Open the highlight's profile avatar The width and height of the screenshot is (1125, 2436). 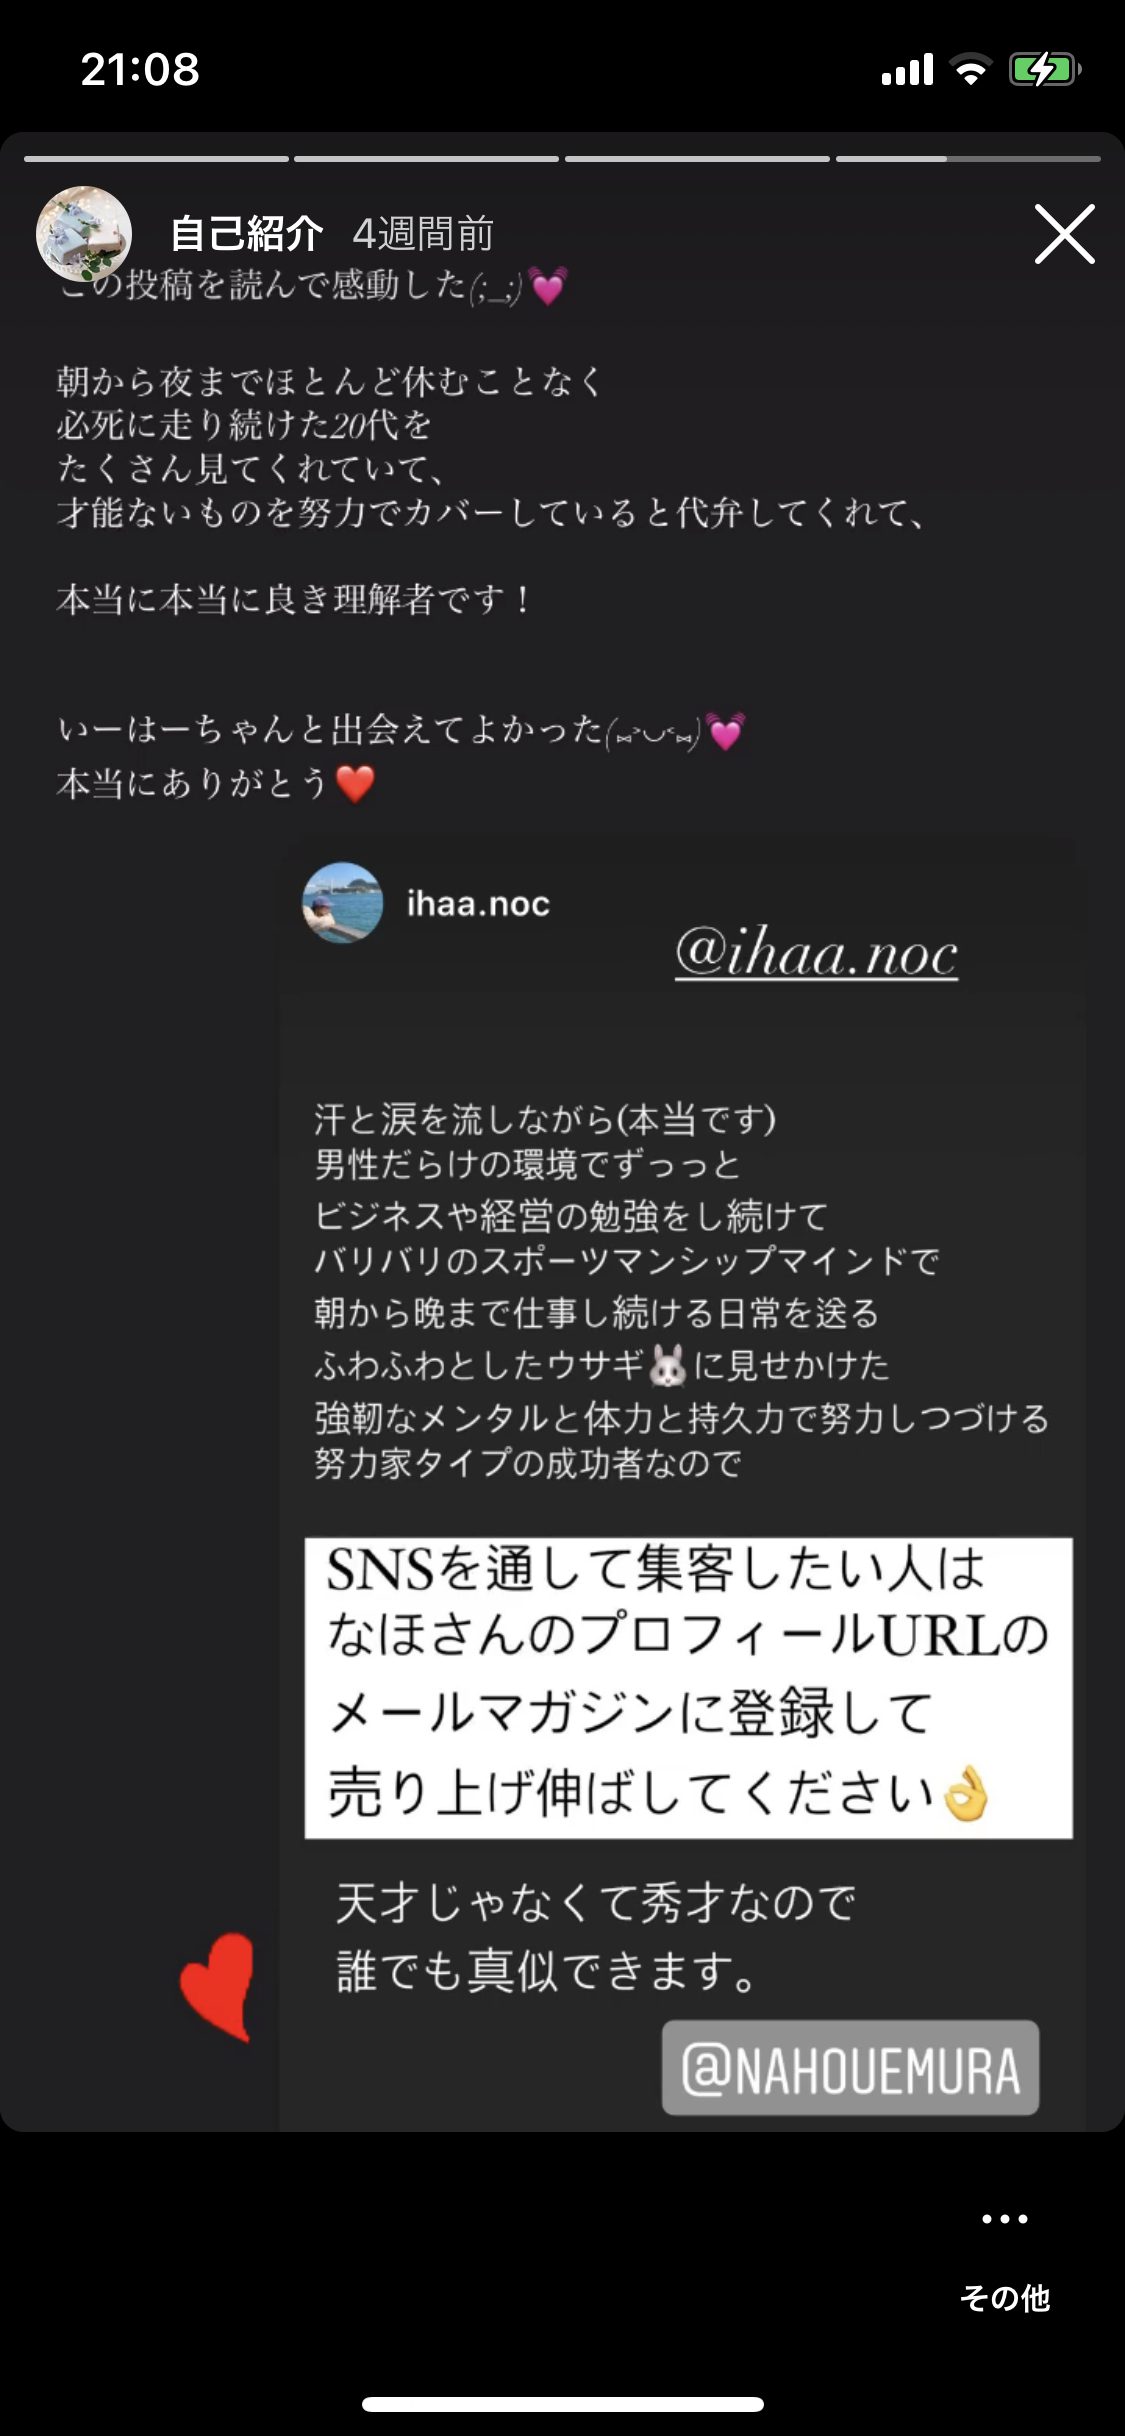84,234
